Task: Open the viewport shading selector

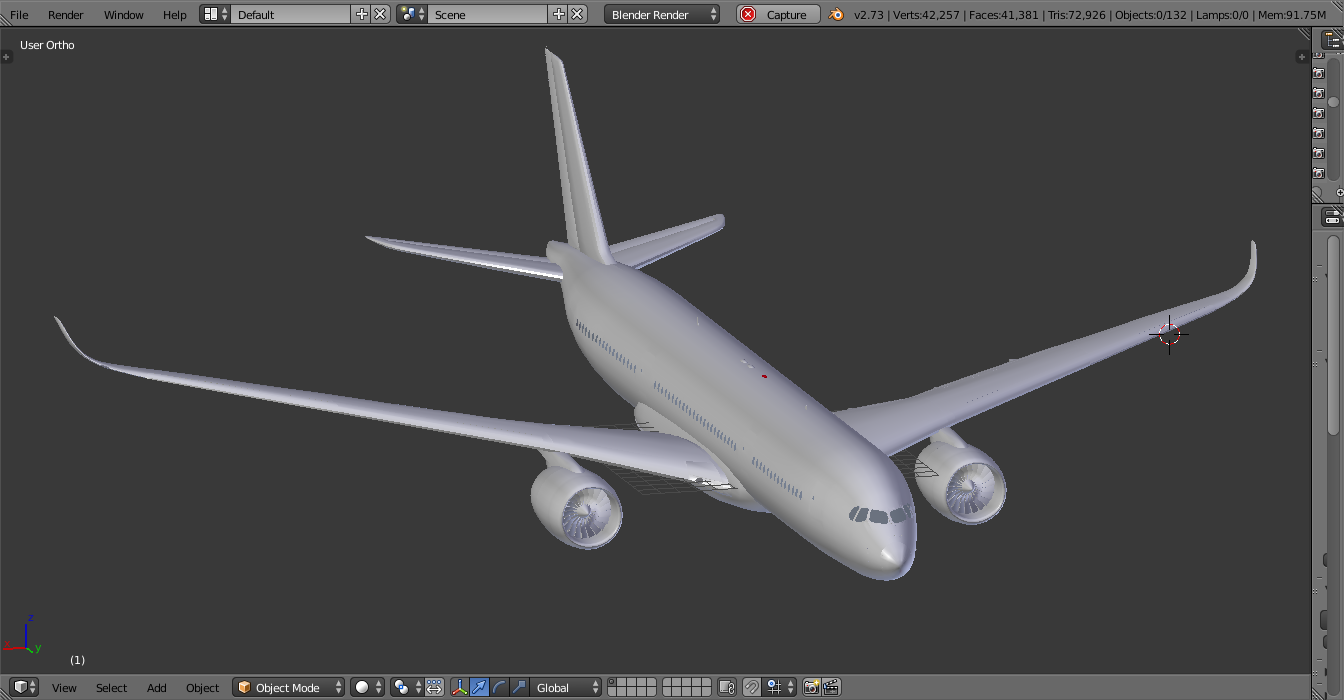Action: tap(368, 687)
